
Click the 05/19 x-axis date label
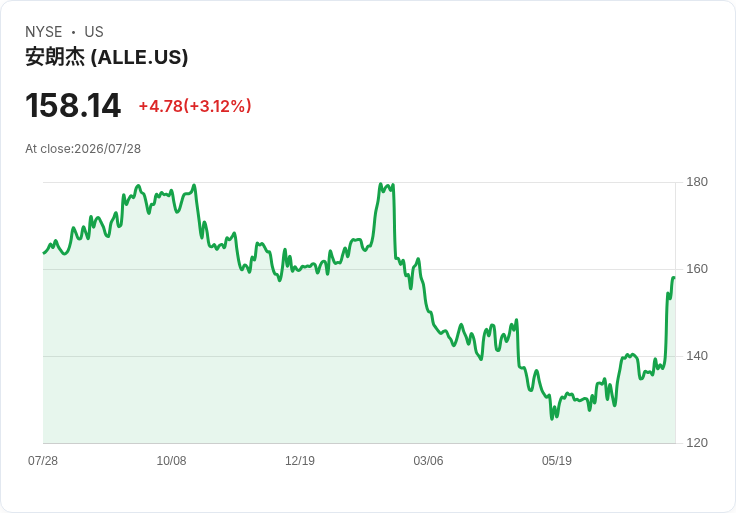[x=557, y=460]
